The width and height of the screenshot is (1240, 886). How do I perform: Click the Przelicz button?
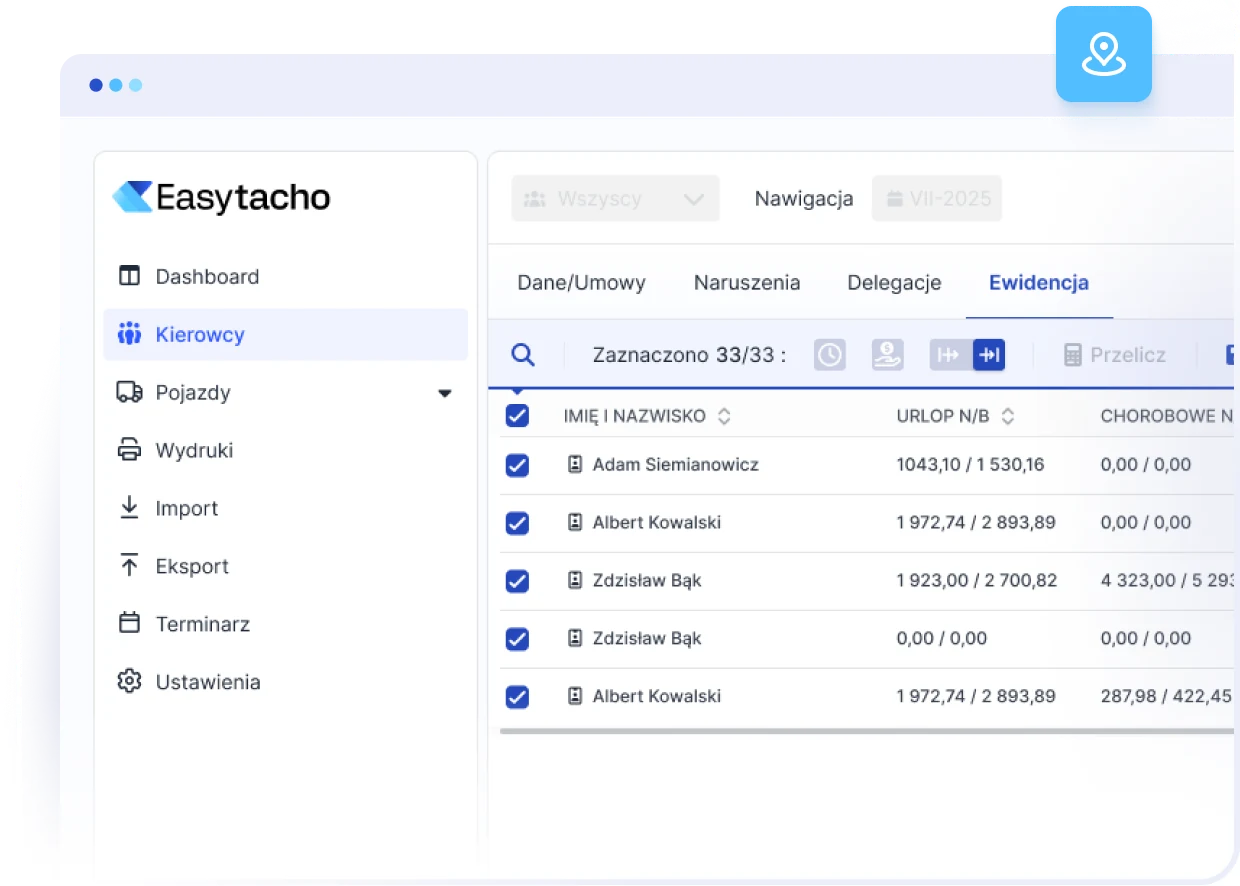[x=1114, y=355]
